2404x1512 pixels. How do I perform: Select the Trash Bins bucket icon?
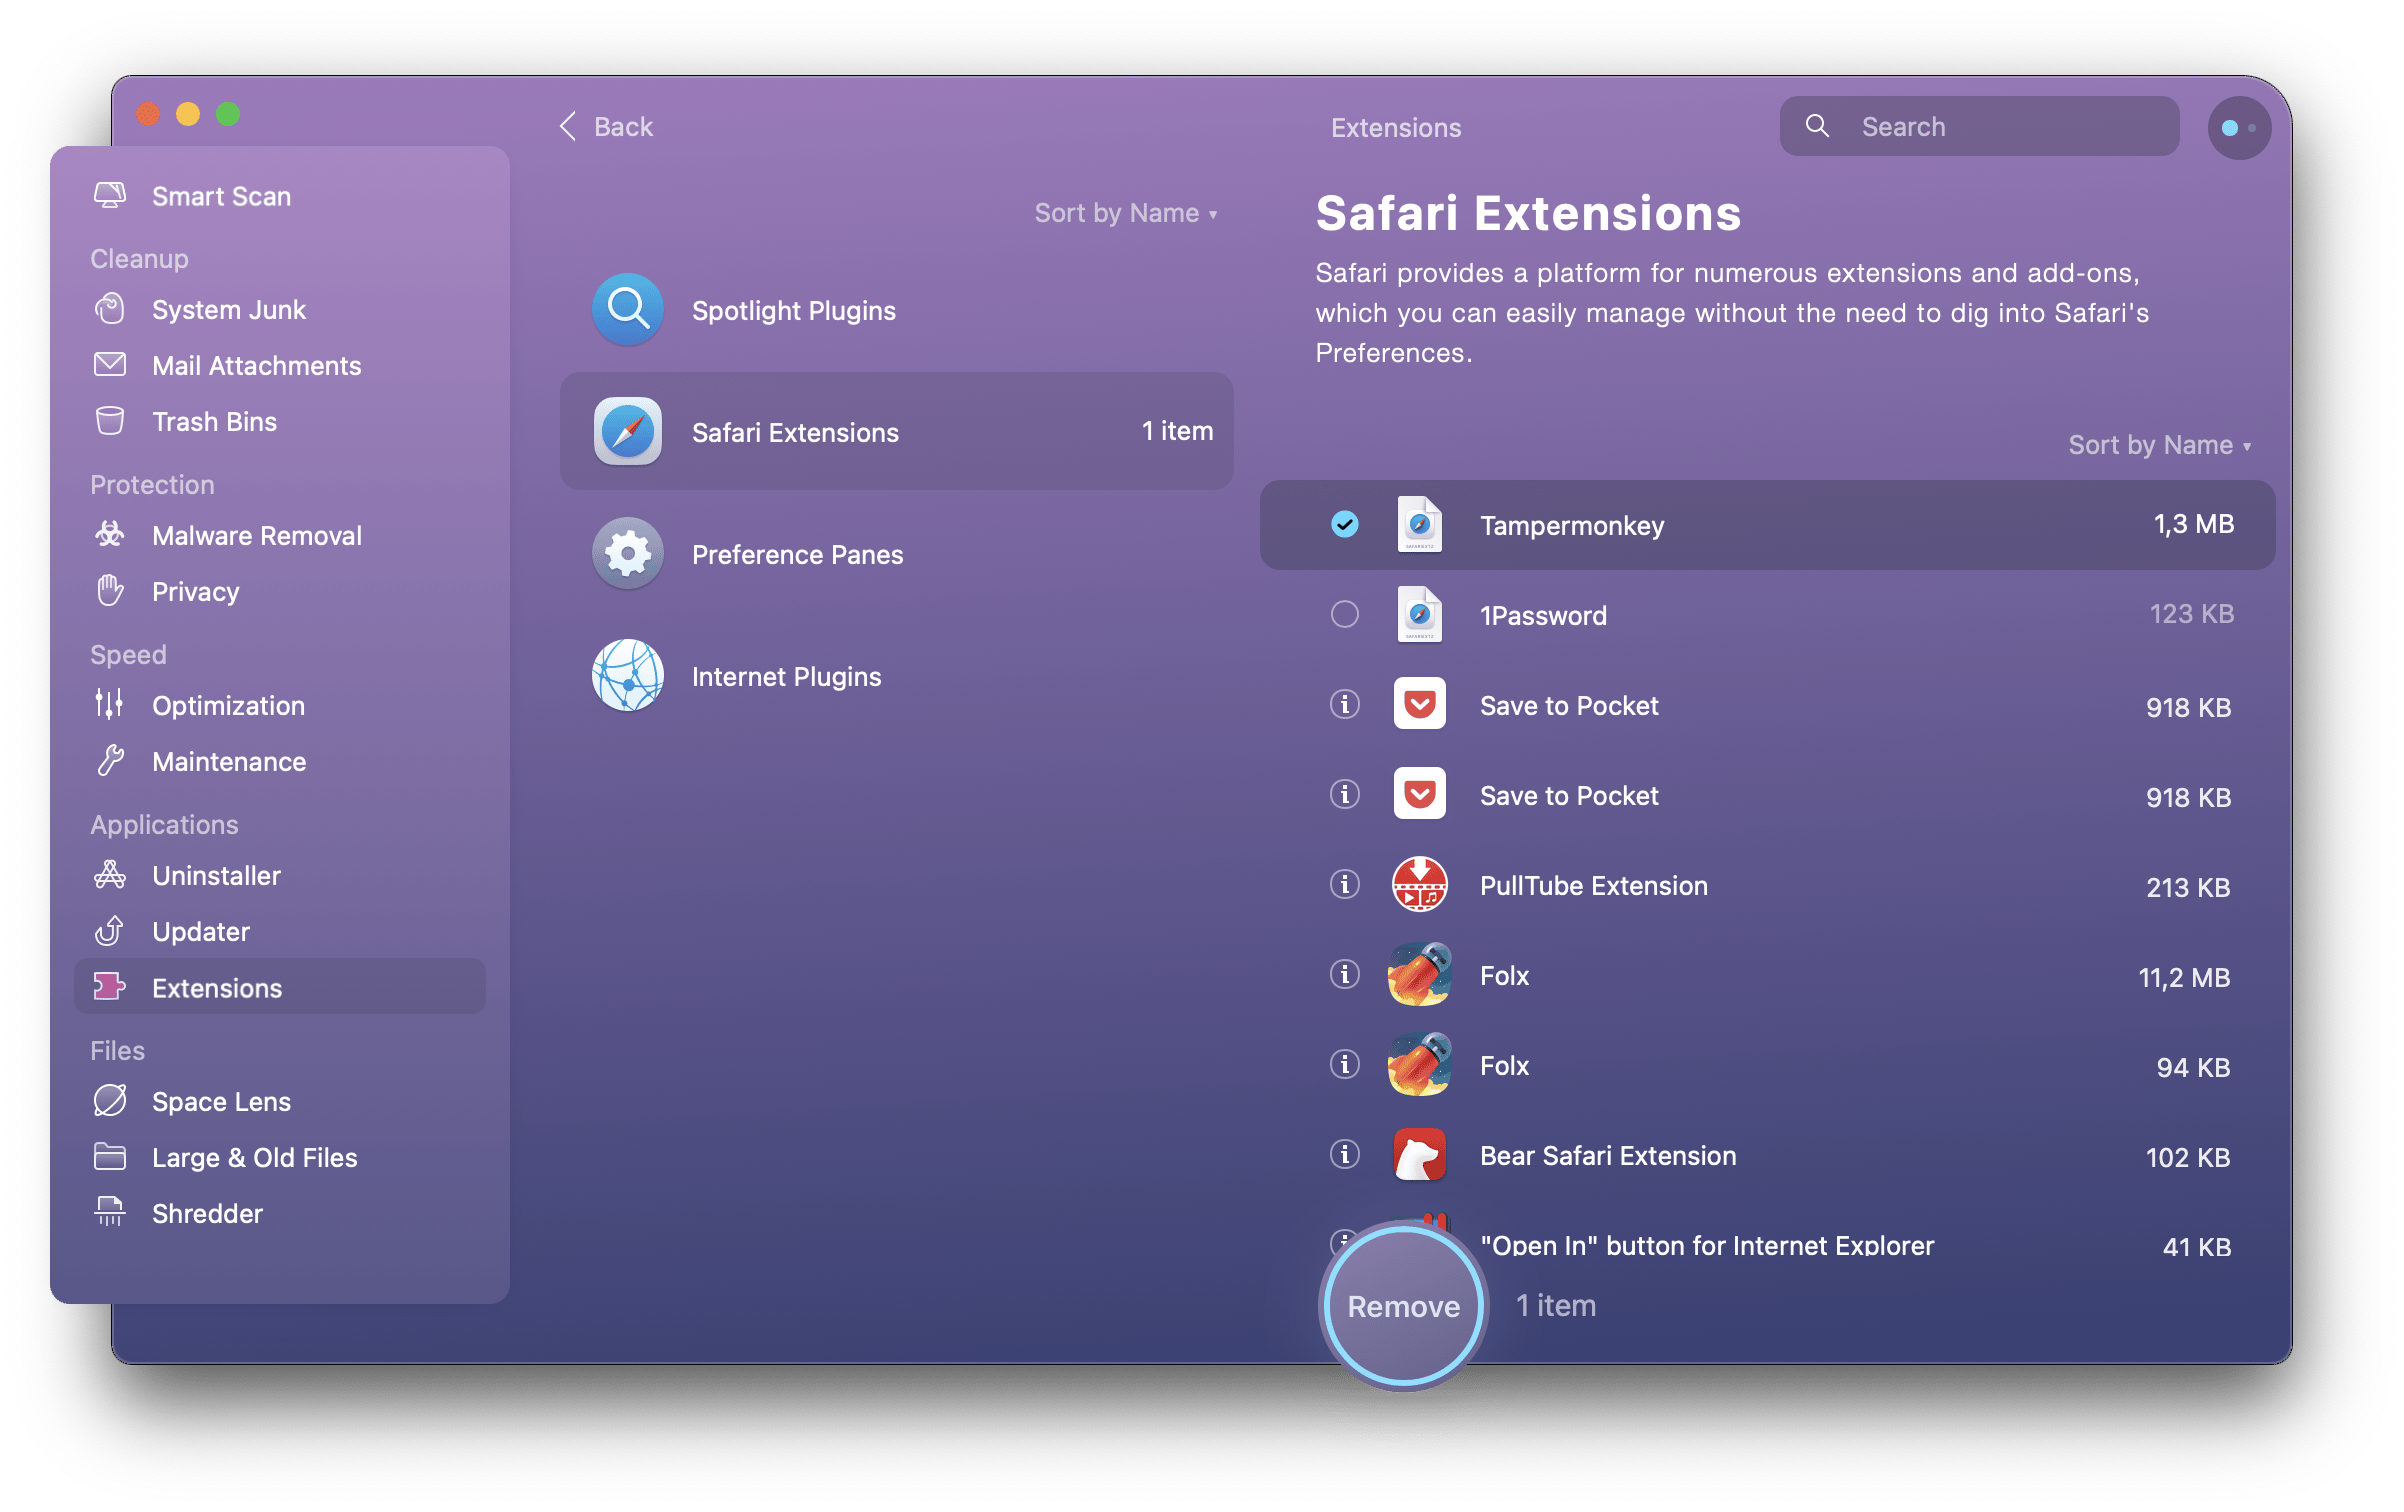coord(110,421)
